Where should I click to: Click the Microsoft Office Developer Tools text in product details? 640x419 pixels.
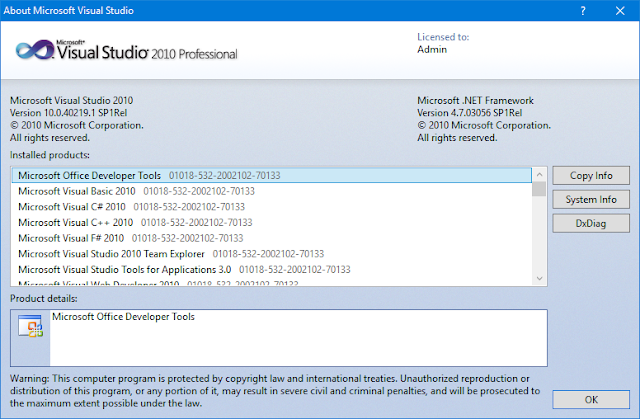[123, 317]
